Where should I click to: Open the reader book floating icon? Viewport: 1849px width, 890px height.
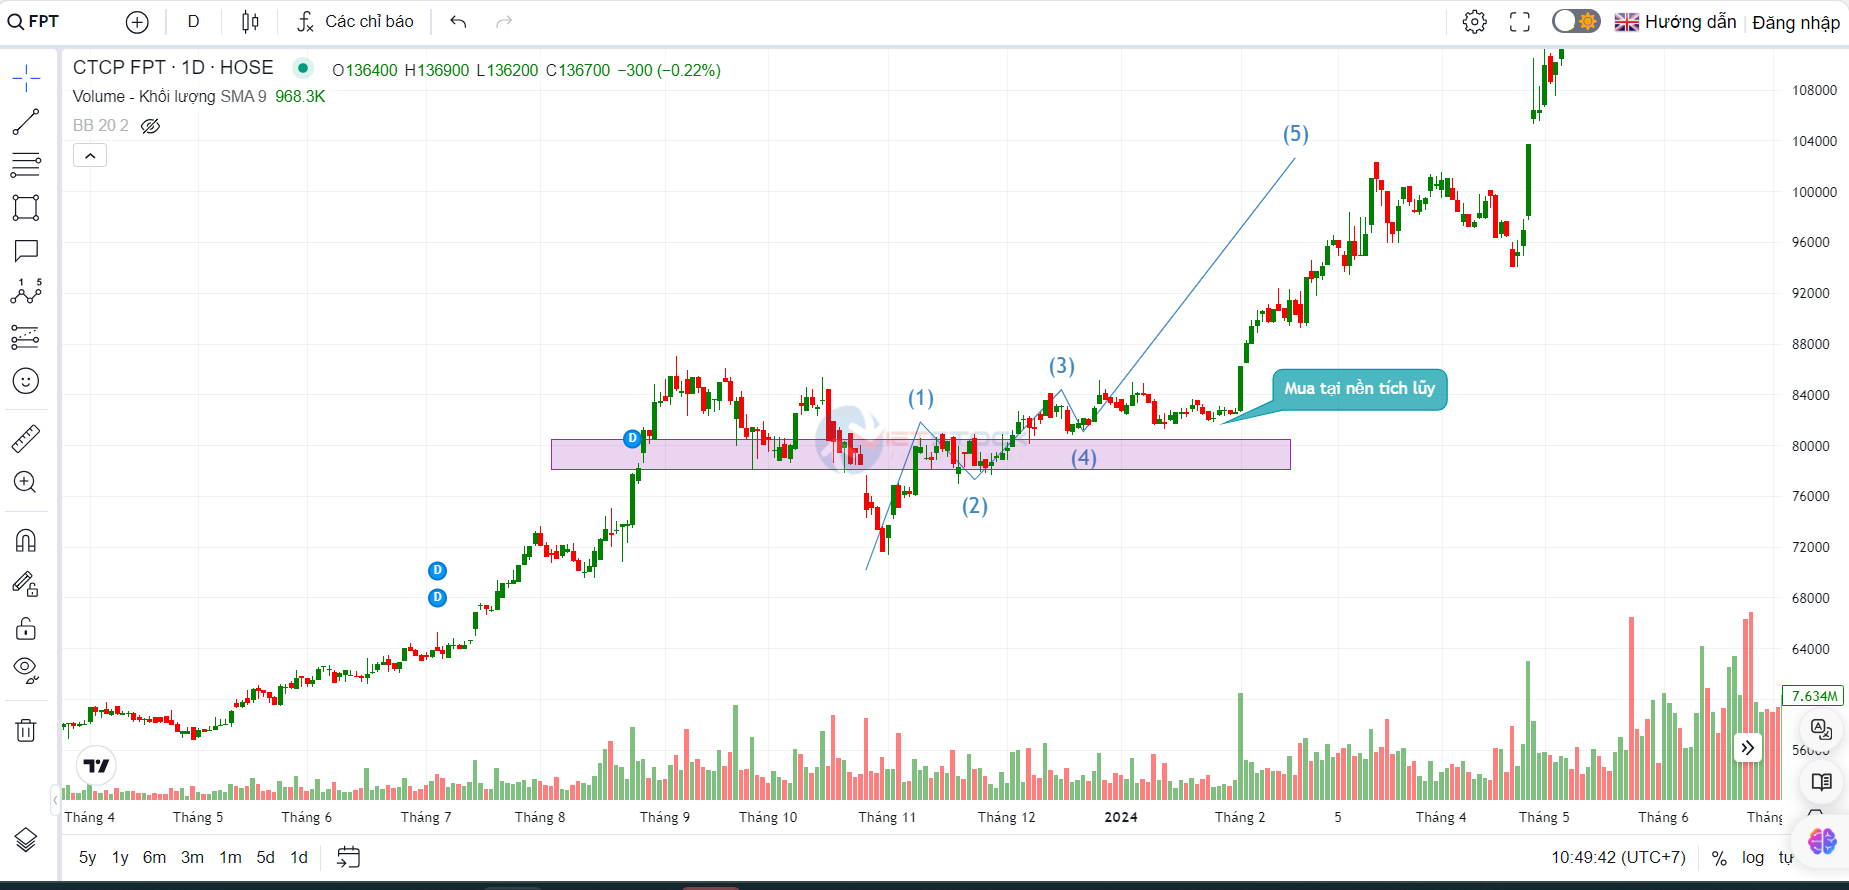[1821, 782]
